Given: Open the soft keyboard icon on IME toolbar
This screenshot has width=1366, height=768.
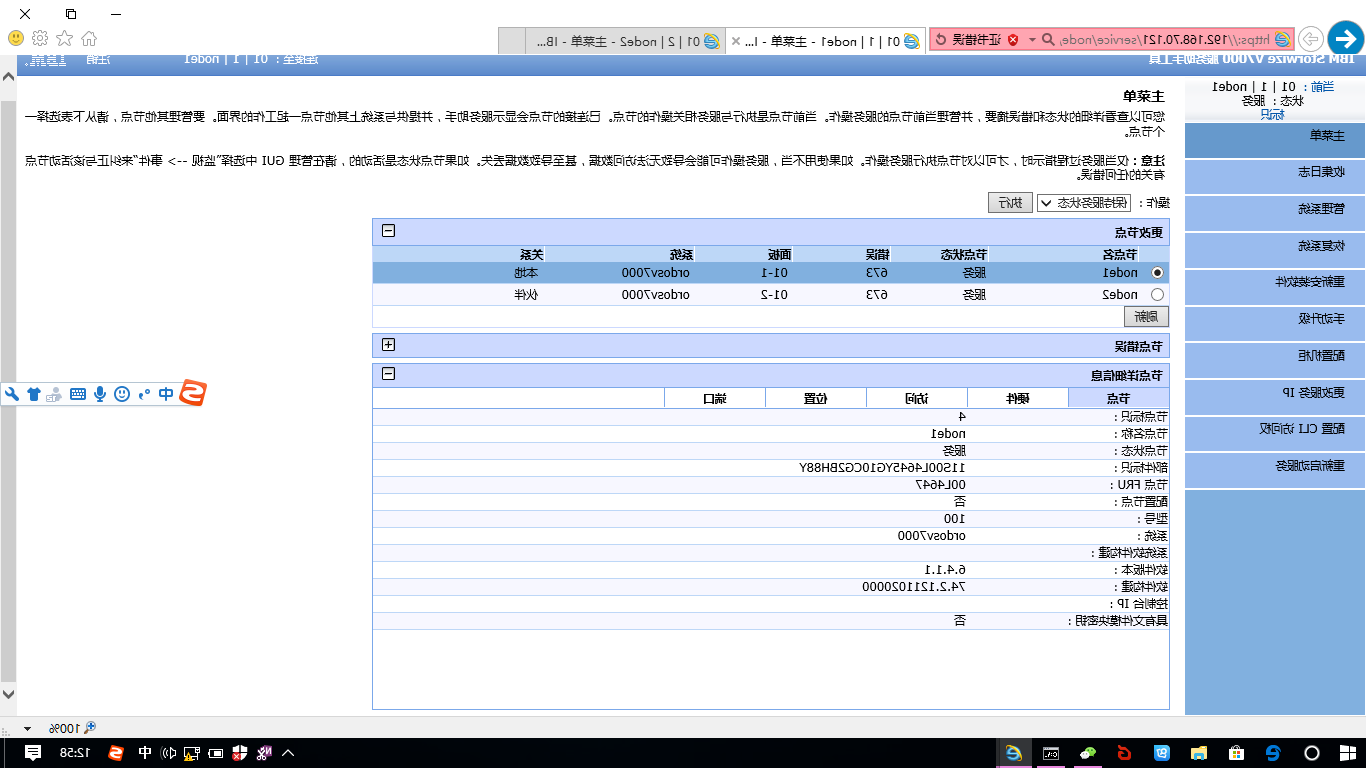Looking at the screenshot, I should 78,394.
